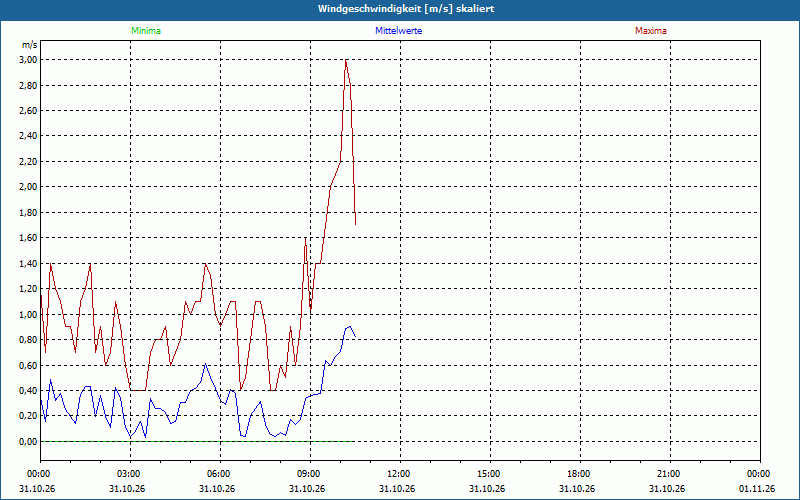
Task: Click the 3,00 y-axis value
Action: pos(29,60)
